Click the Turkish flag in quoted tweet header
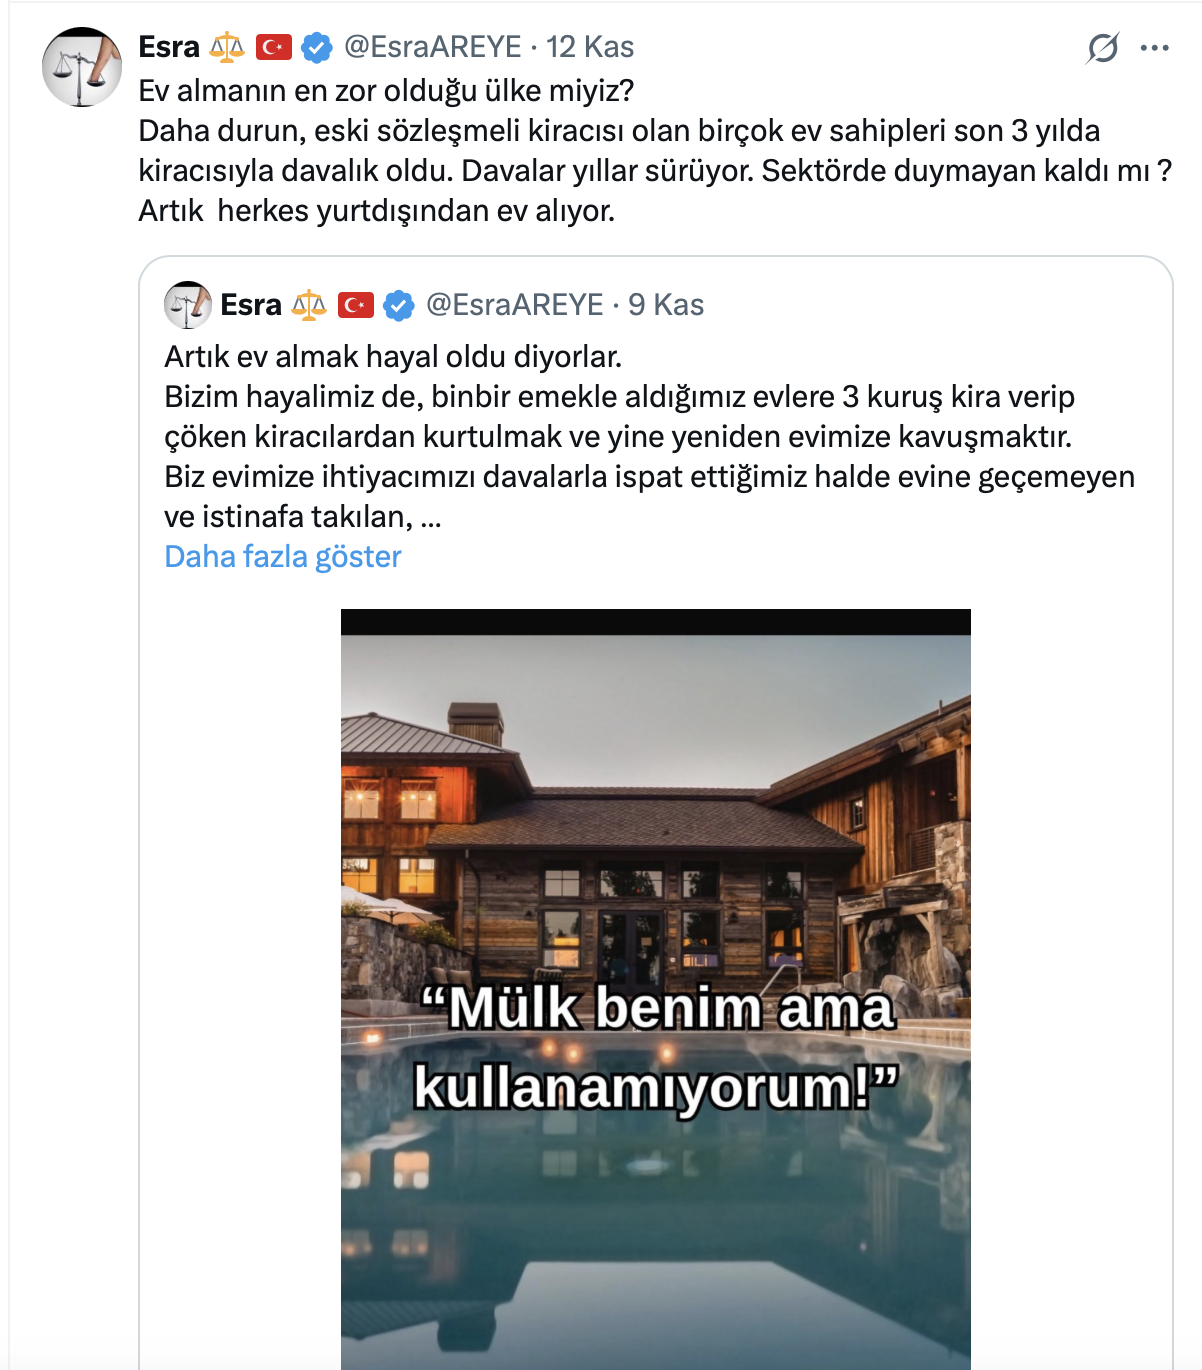This screenshot has height=1370, width=1202. click(x=356, y=305)
